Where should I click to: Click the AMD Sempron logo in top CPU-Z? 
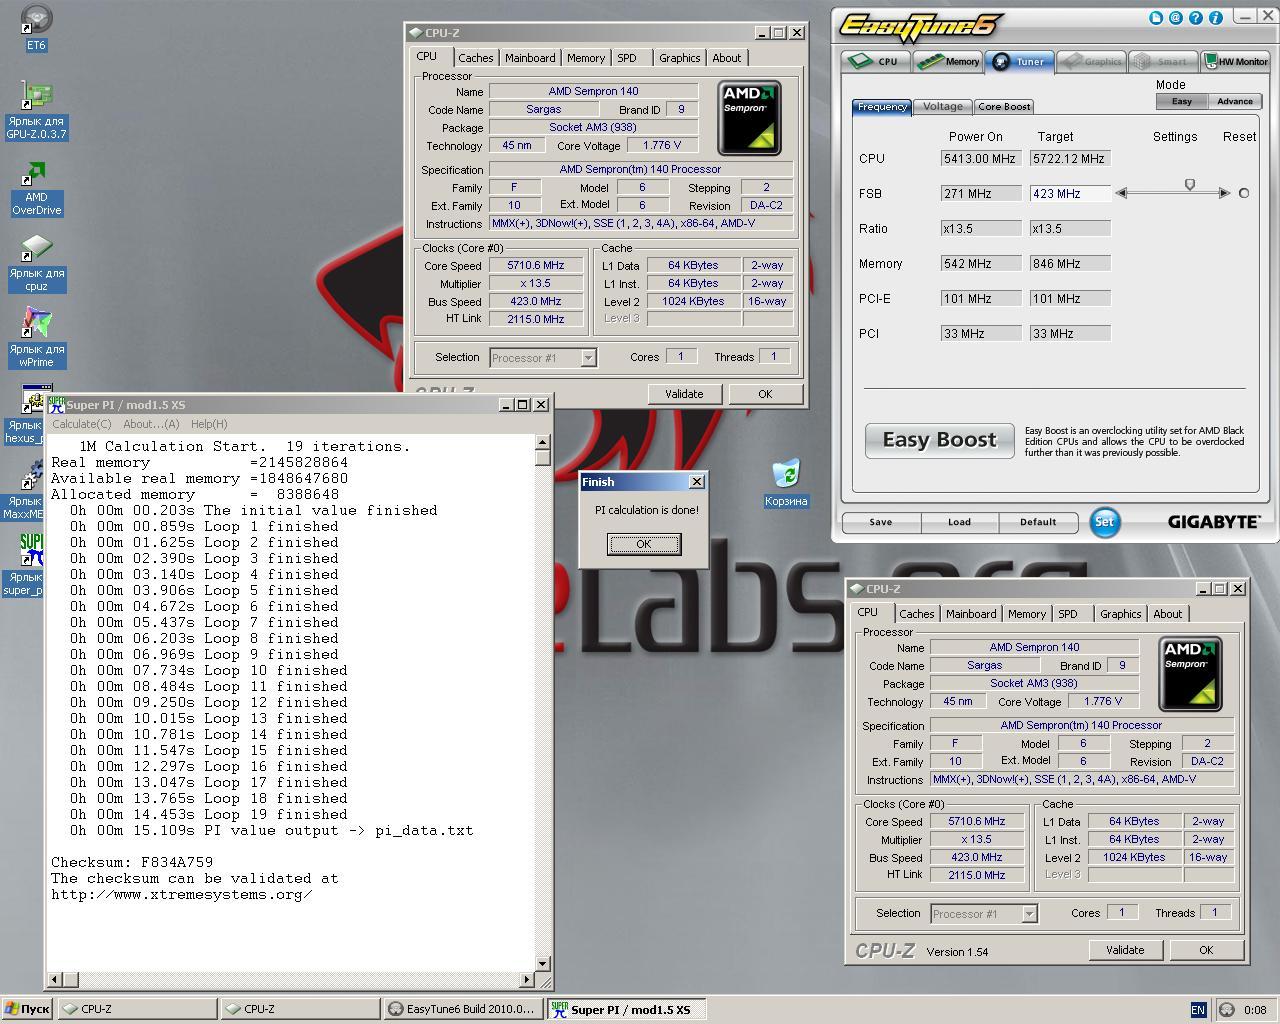tap(749, 119)
